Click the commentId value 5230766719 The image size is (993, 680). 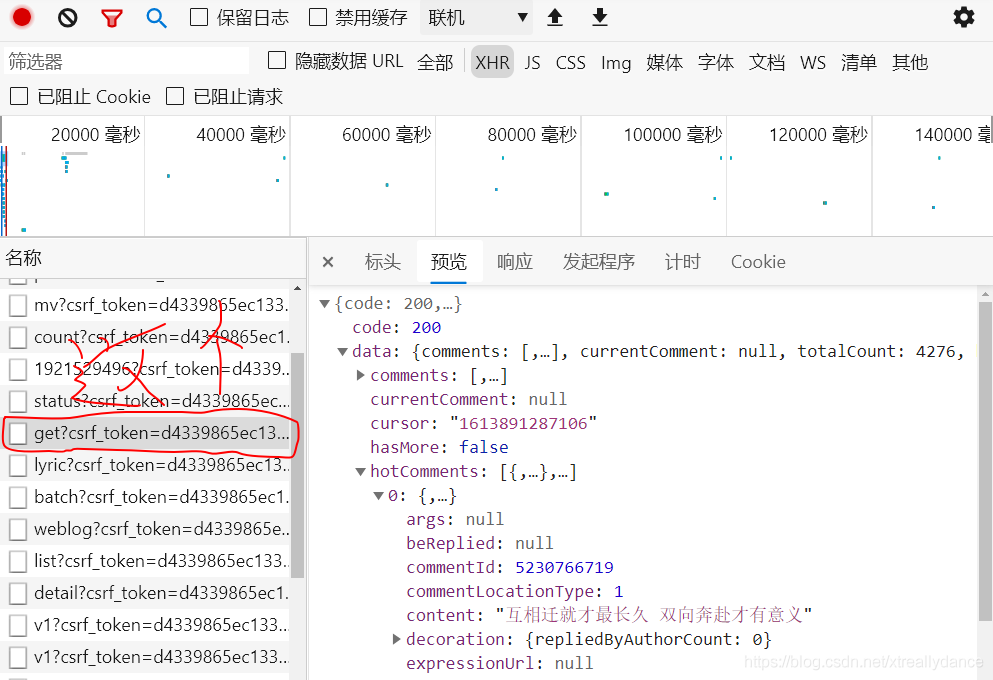point(564,567)
